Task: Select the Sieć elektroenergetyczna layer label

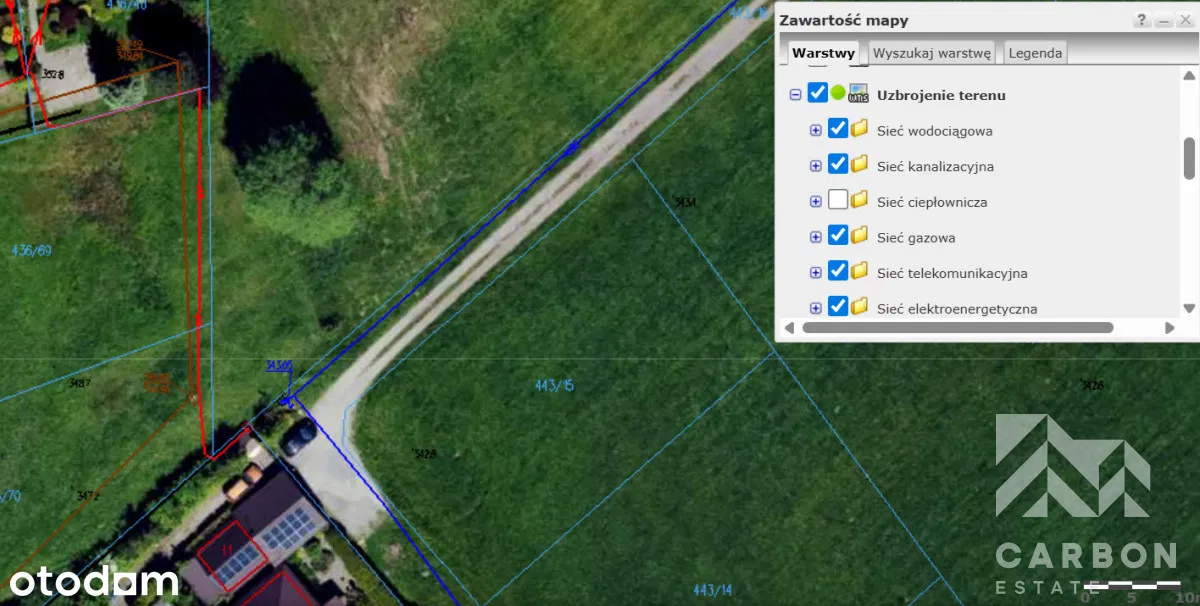Action: pos(957,309)
